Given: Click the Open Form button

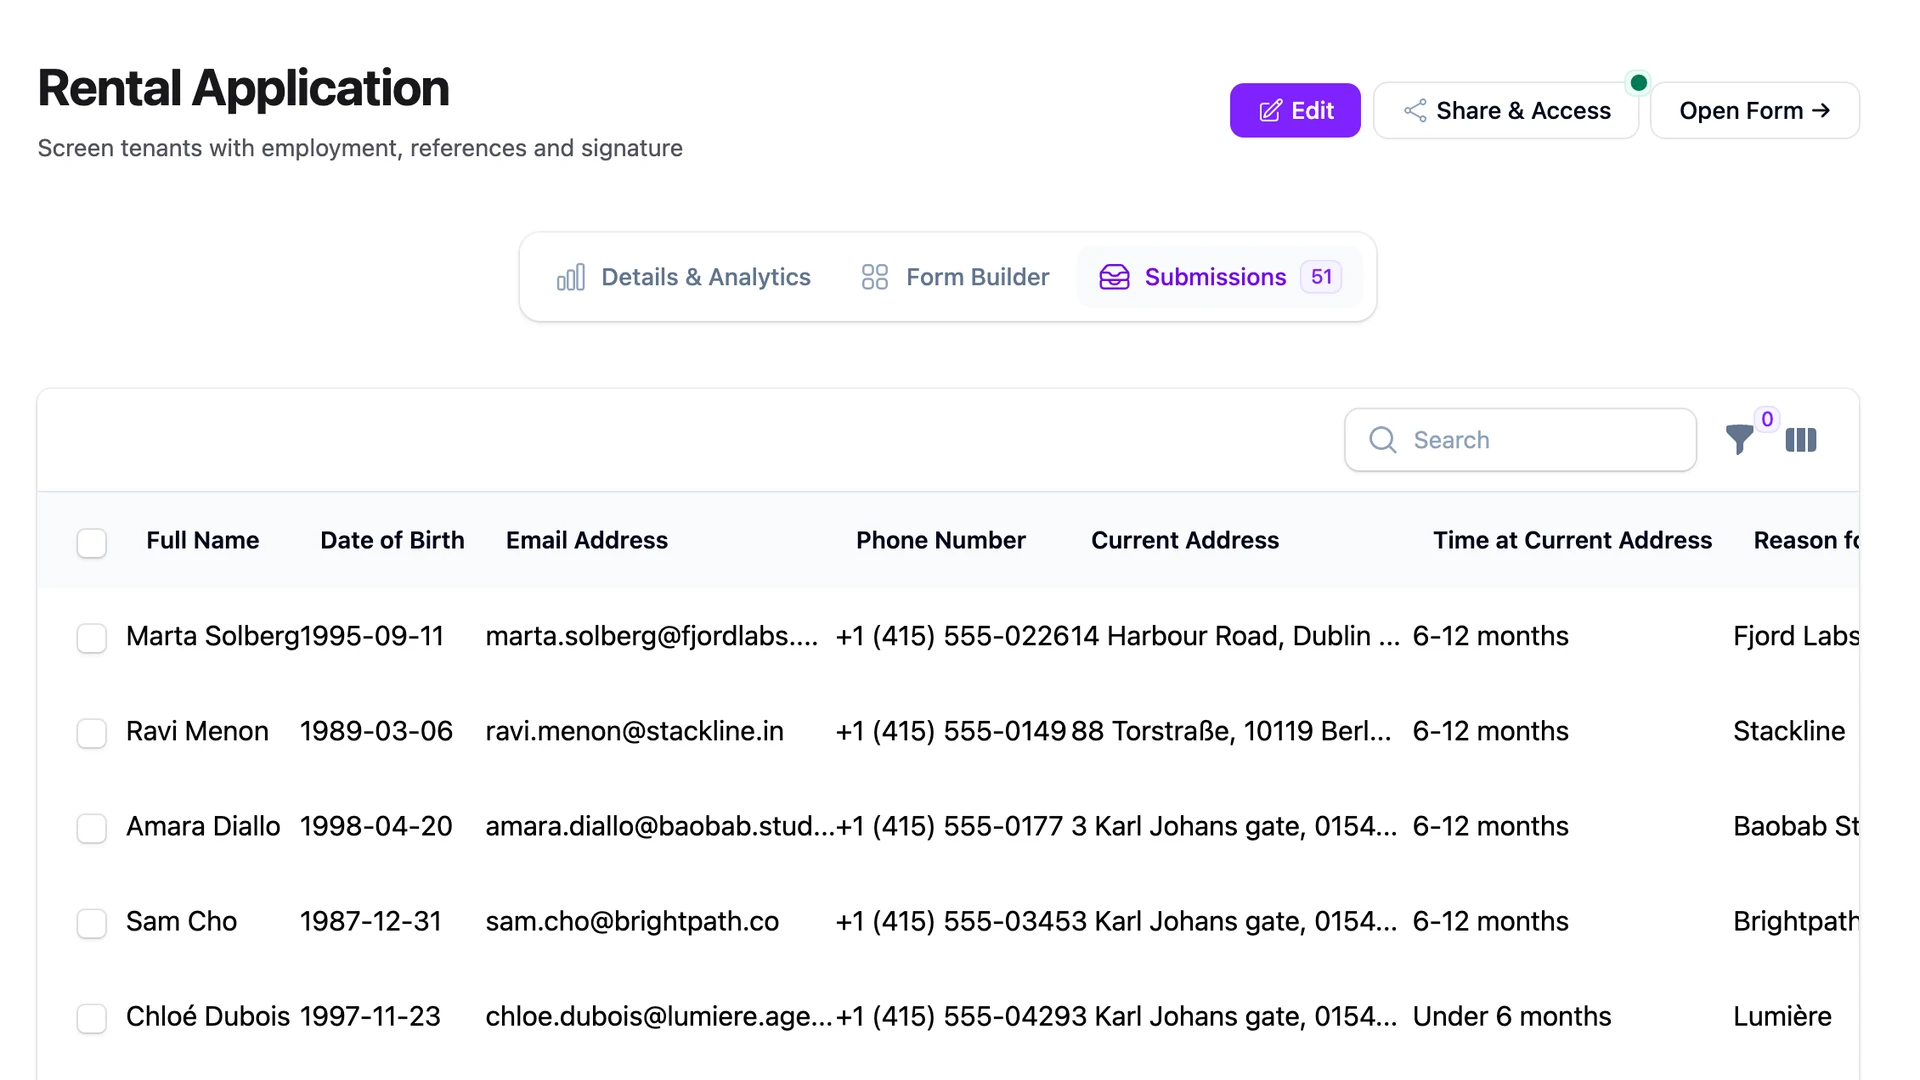Looking at the screenshot, I should click(1754, 110).
